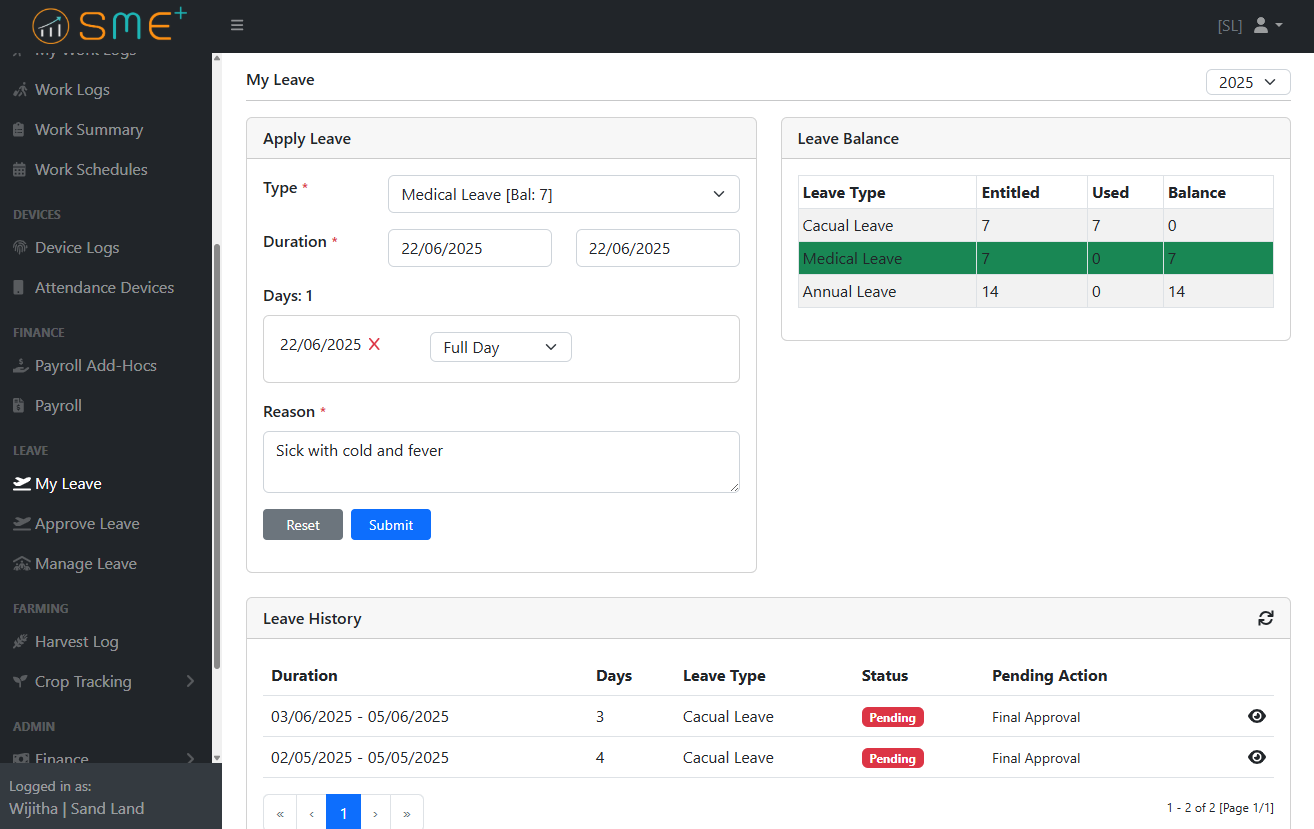
Task: Click the Payroll Add-Hocs hand icon
Action: (20, 365)
